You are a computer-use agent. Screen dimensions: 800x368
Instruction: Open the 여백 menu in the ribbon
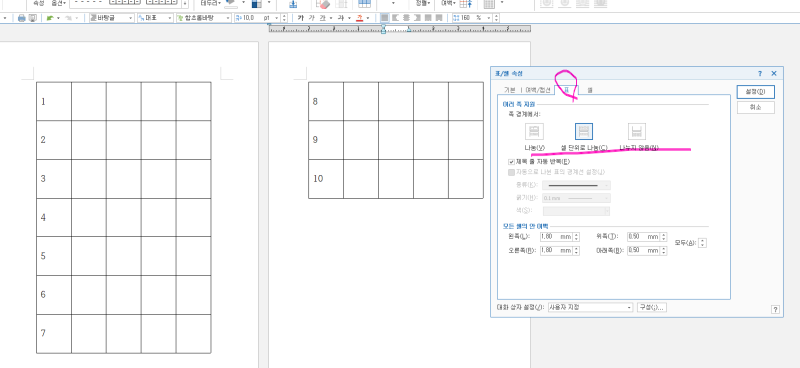pos(447,3)
